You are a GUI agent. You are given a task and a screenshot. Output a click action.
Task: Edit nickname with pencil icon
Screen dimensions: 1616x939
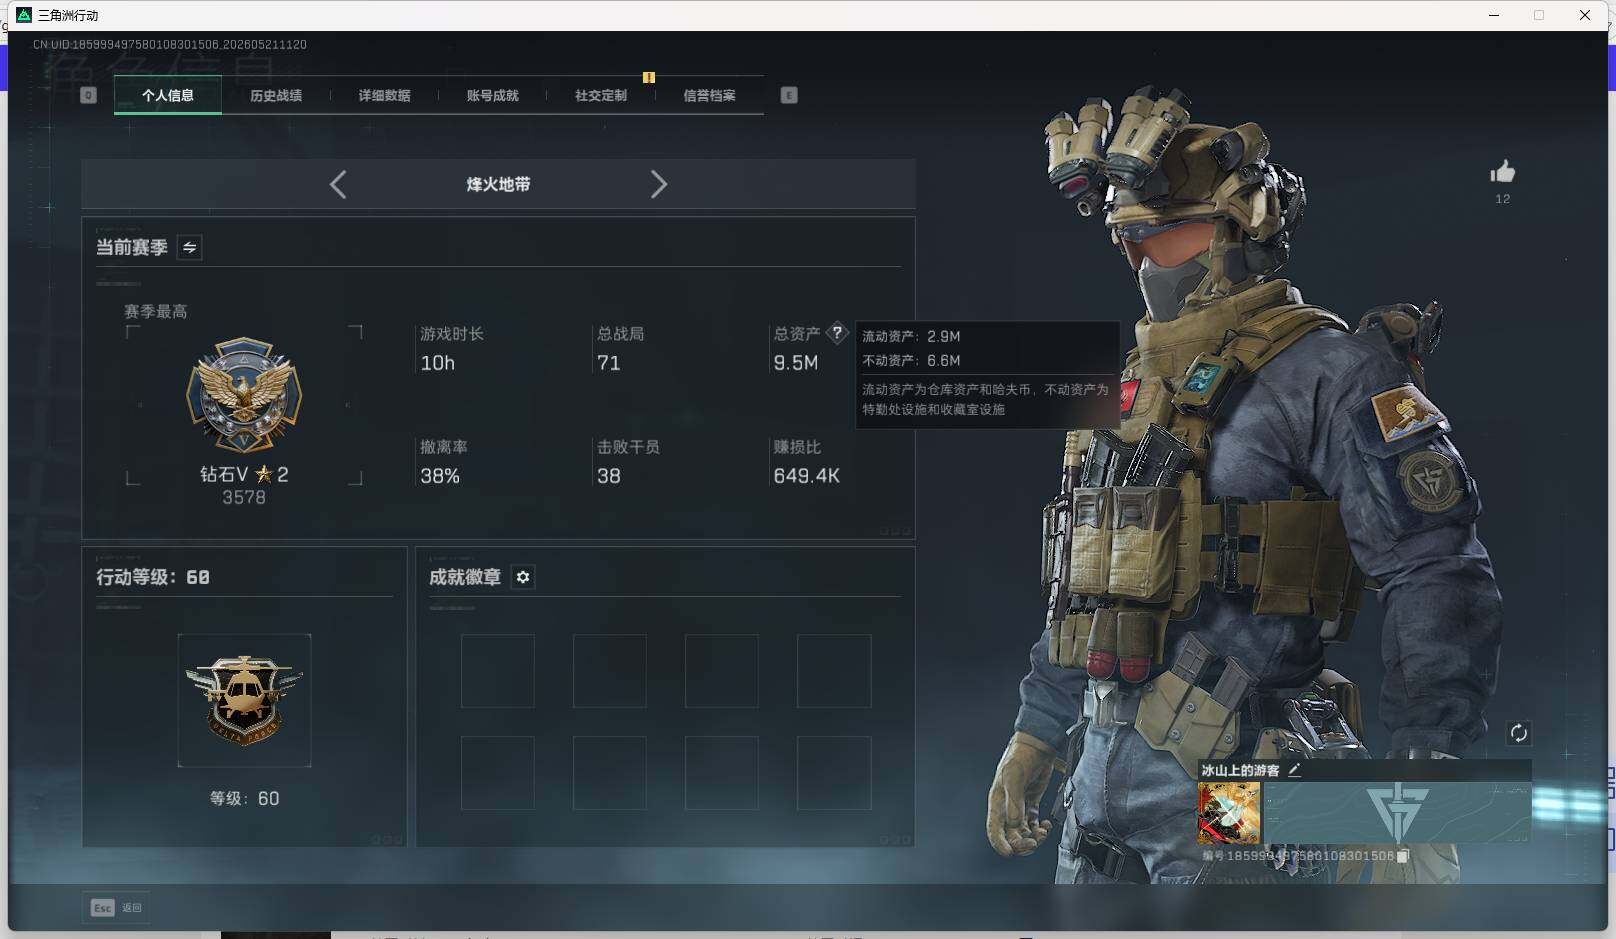pos(1294,770)
